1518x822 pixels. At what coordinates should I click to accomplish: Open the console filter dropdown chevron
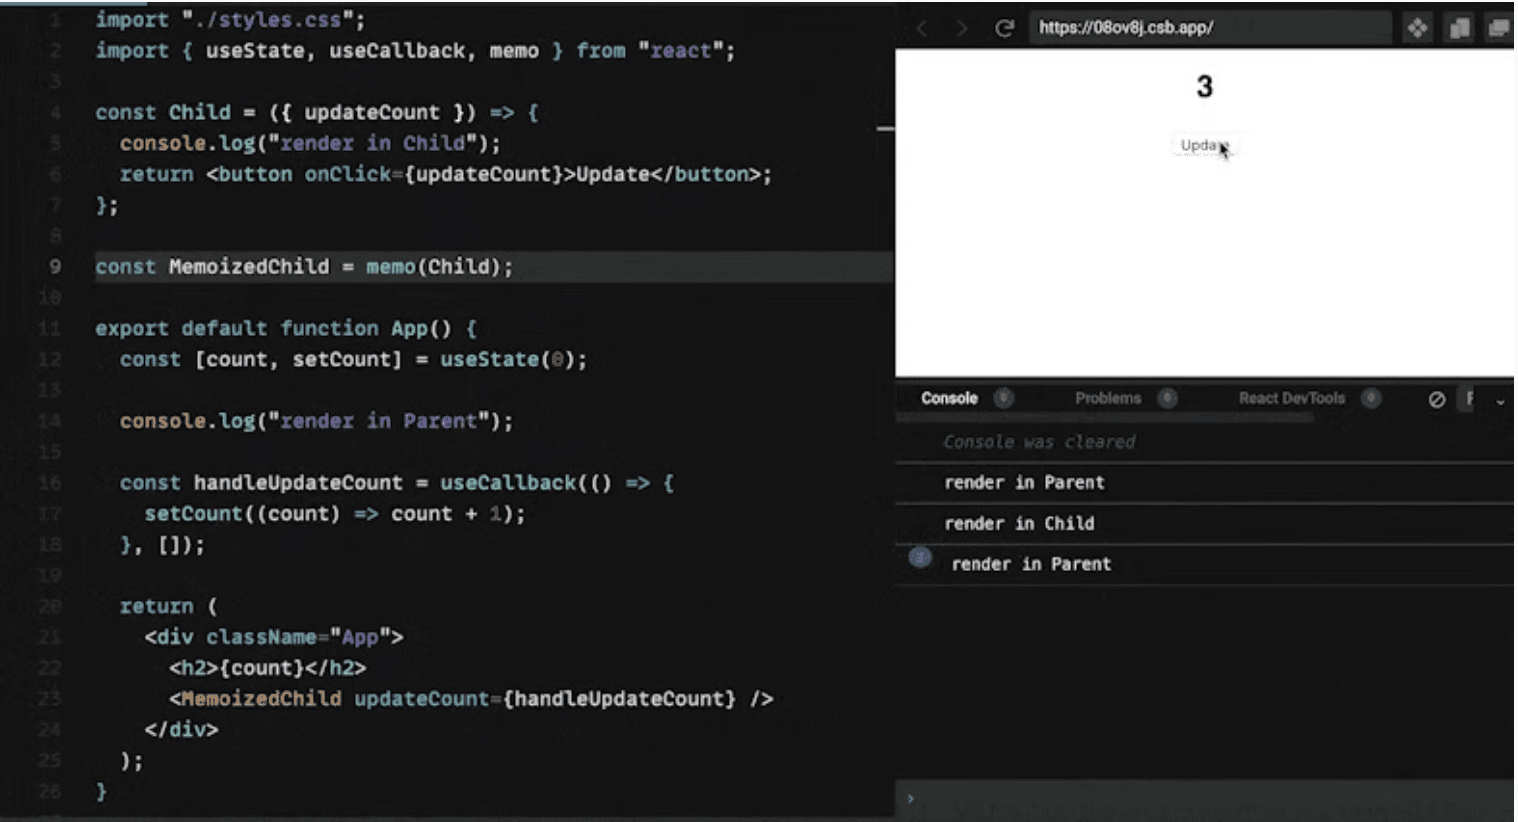click(x=1498, y=400)
